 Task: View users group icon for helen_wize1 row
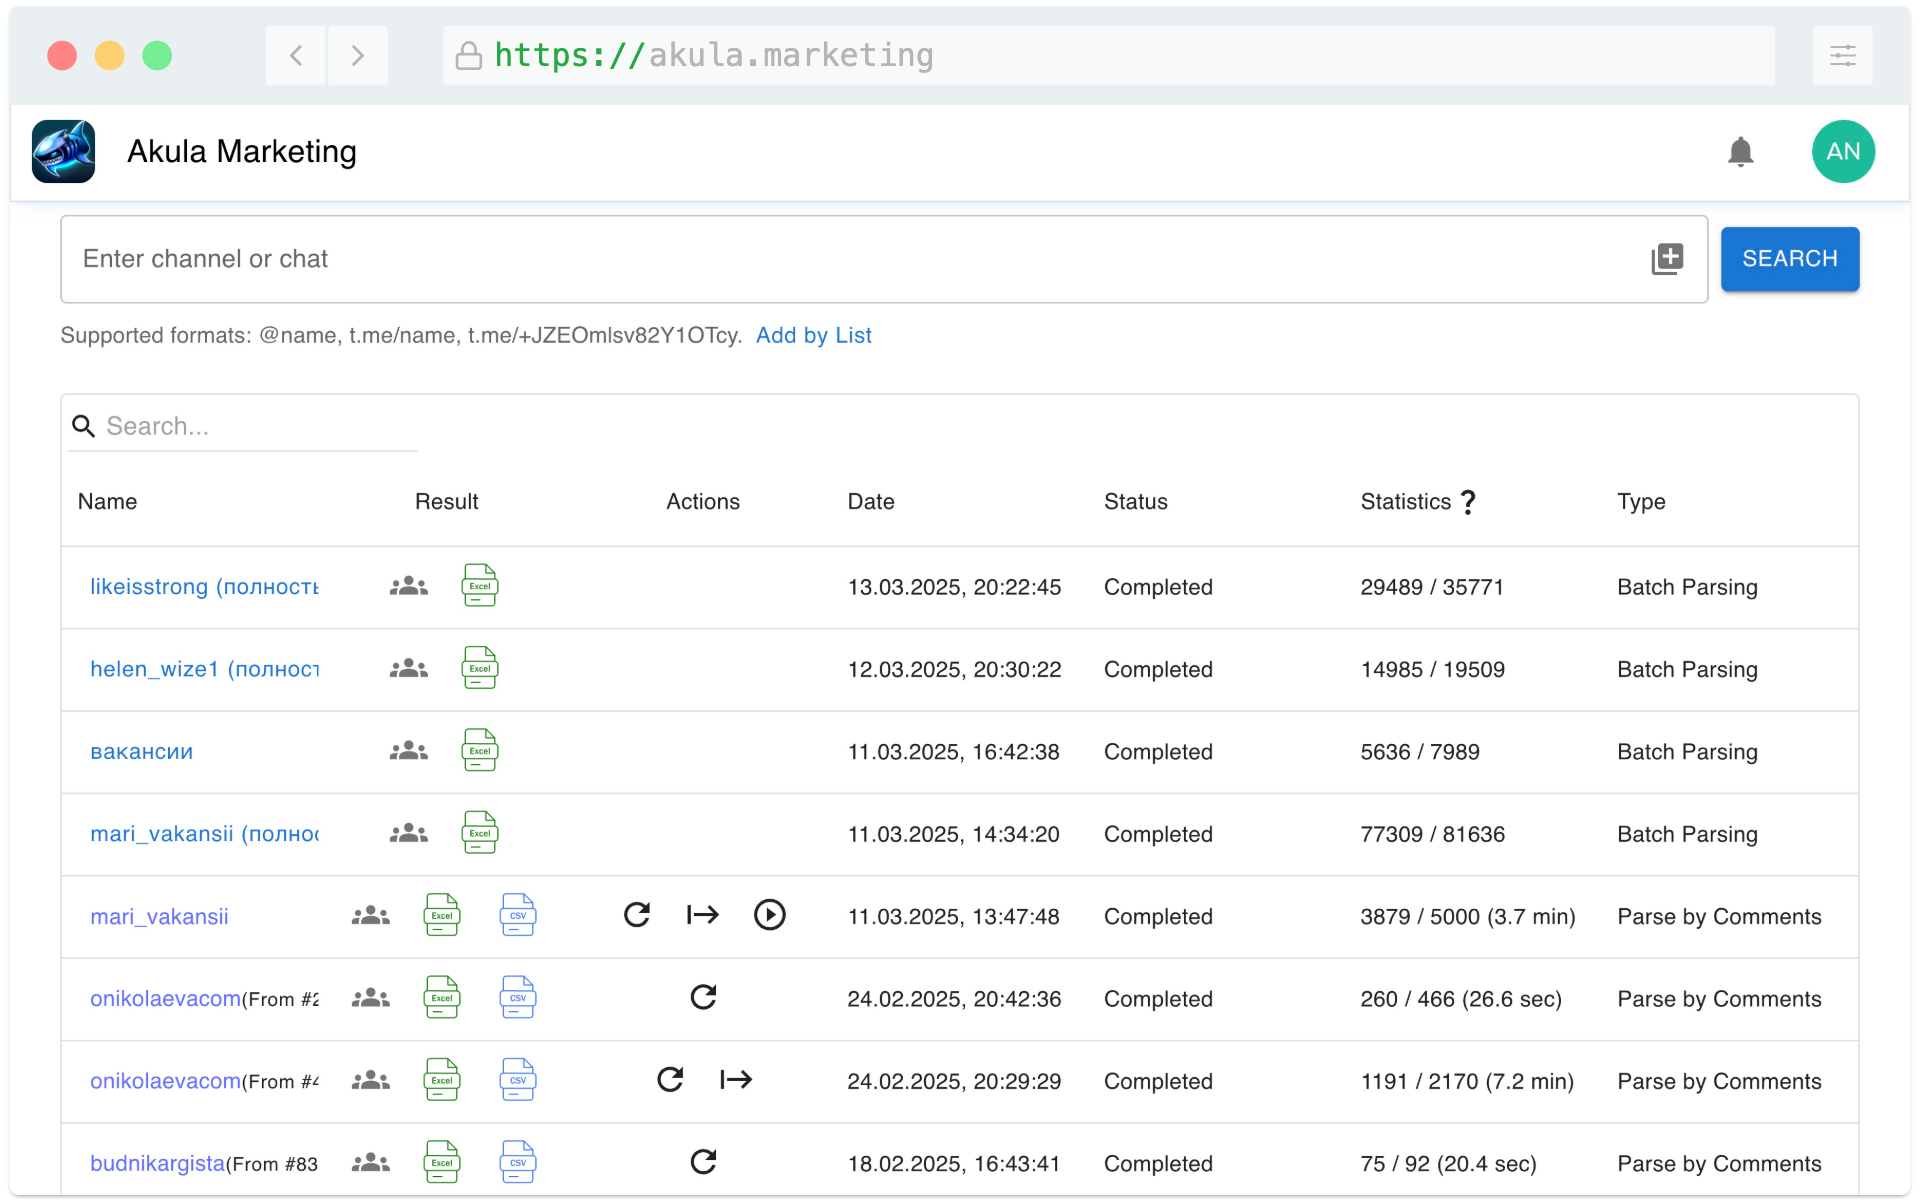click(x=409, y=669)
